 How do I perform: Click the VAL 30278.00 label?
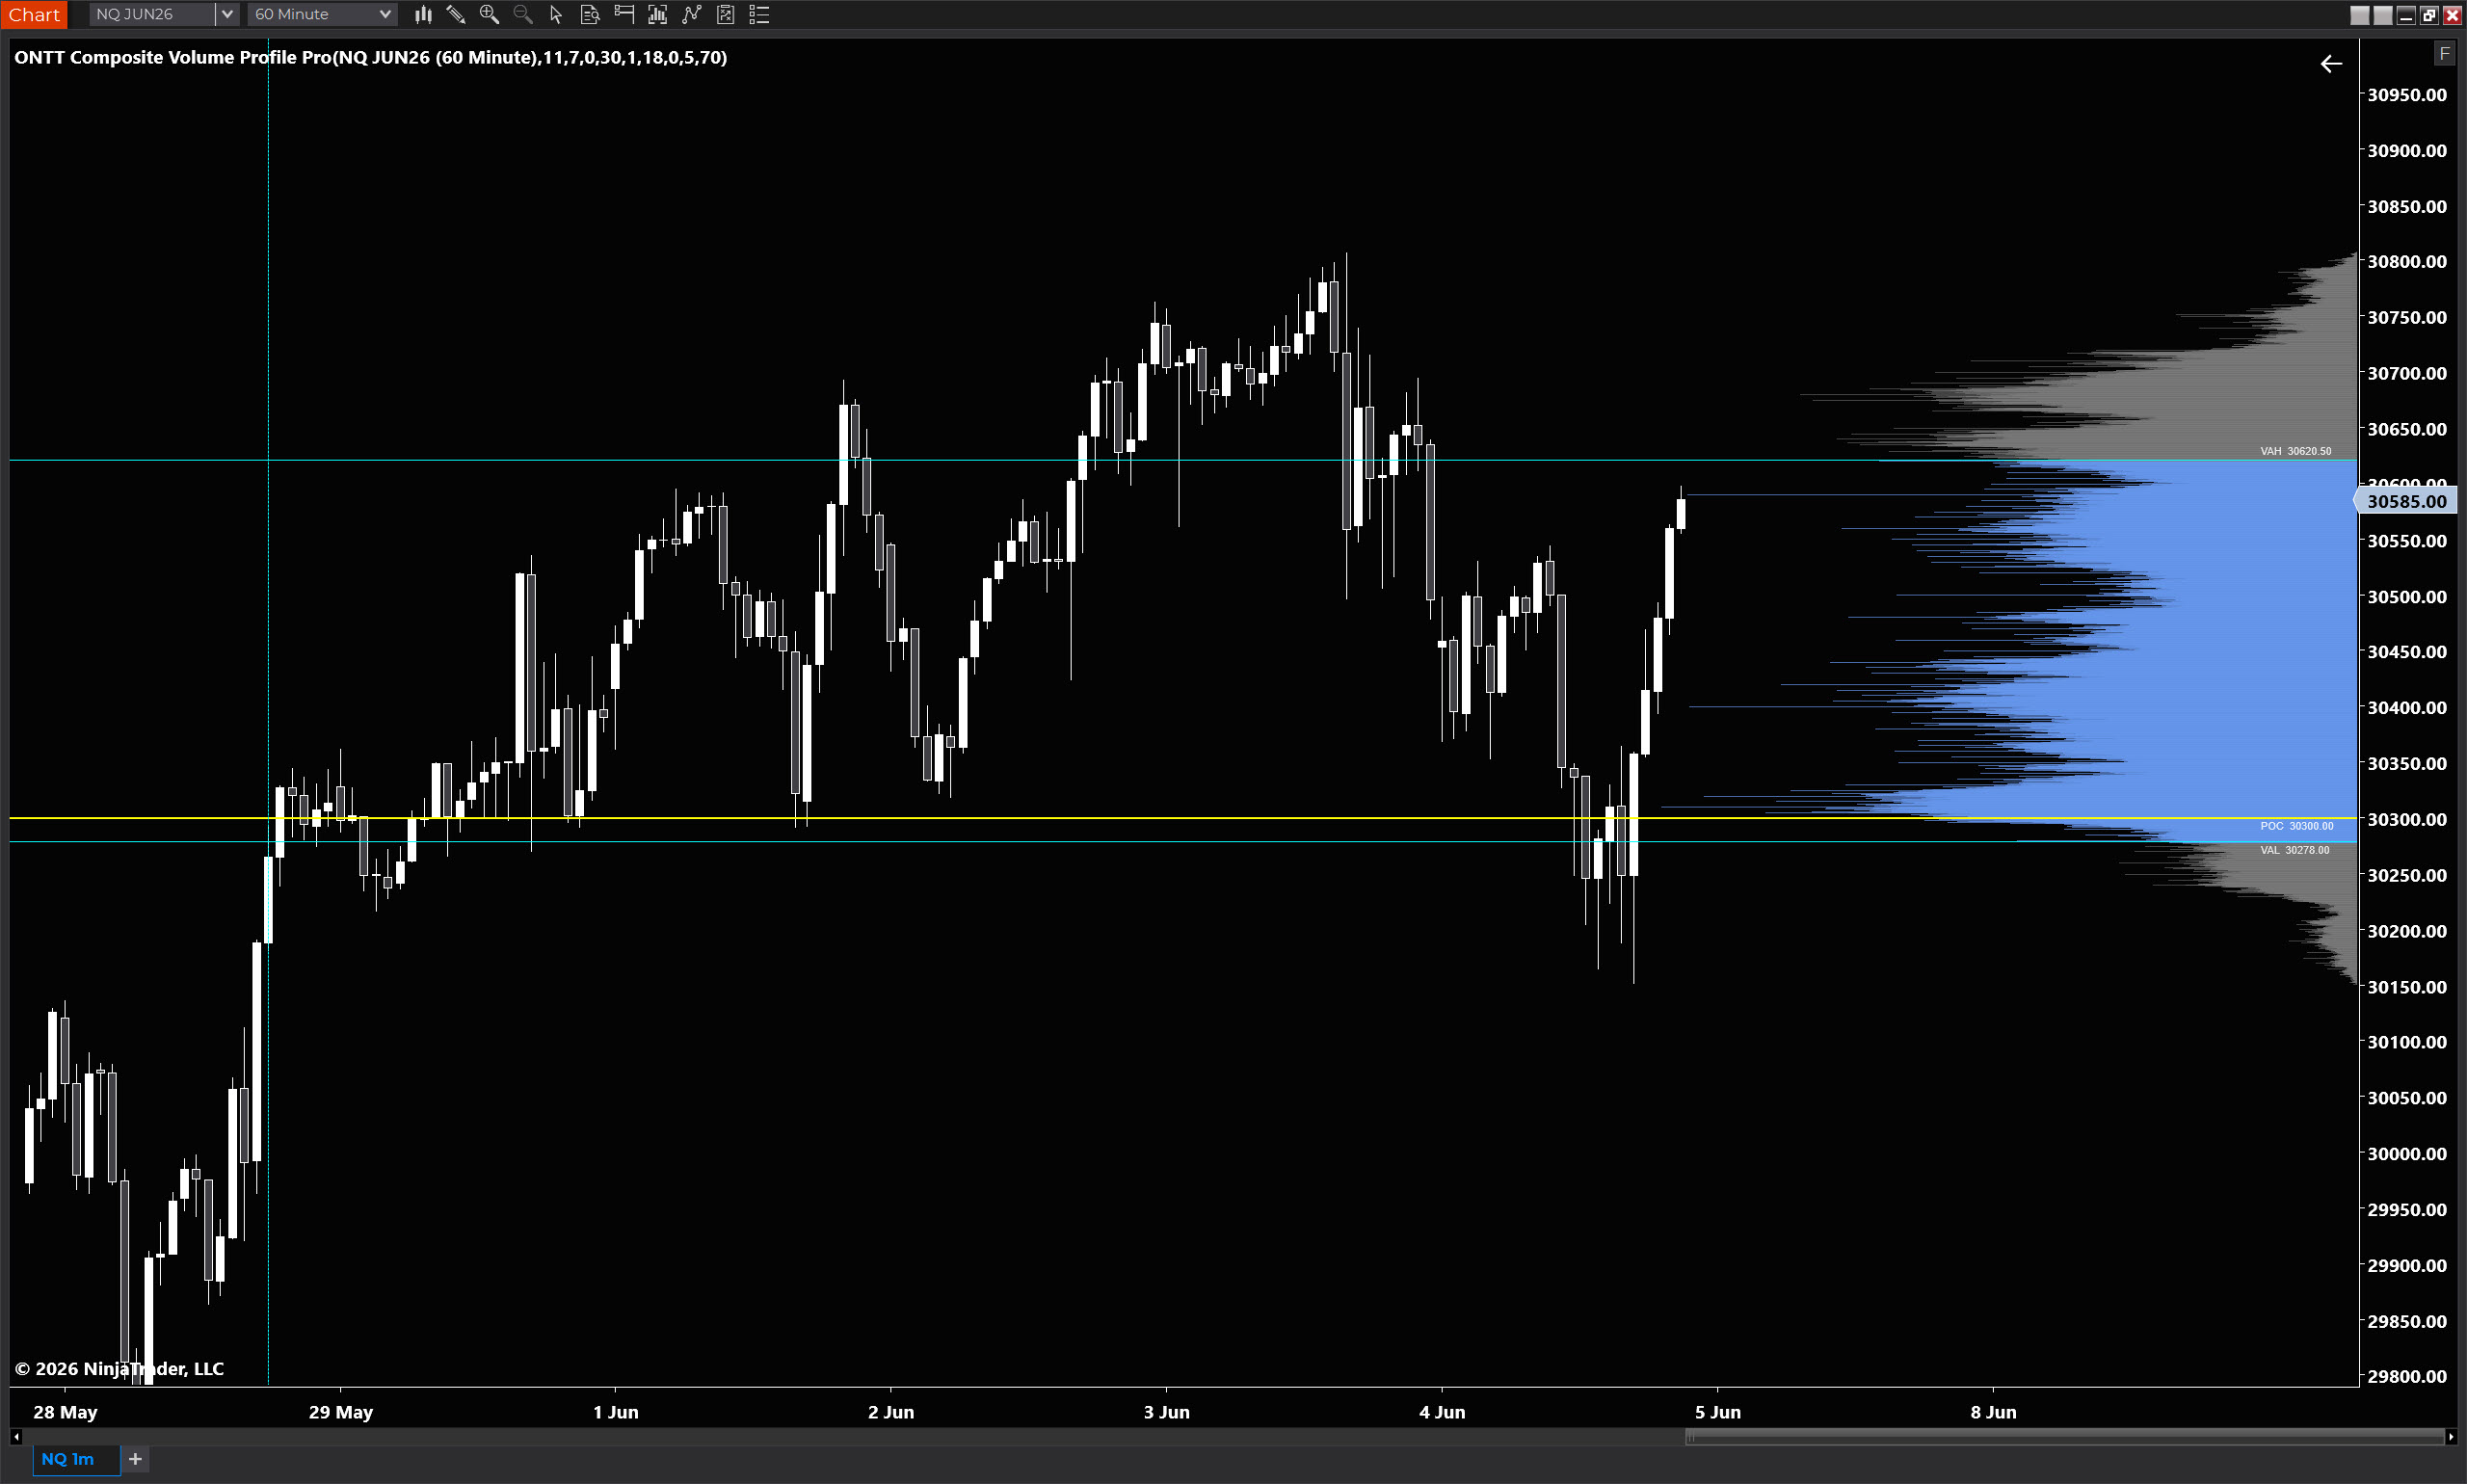2294,850
